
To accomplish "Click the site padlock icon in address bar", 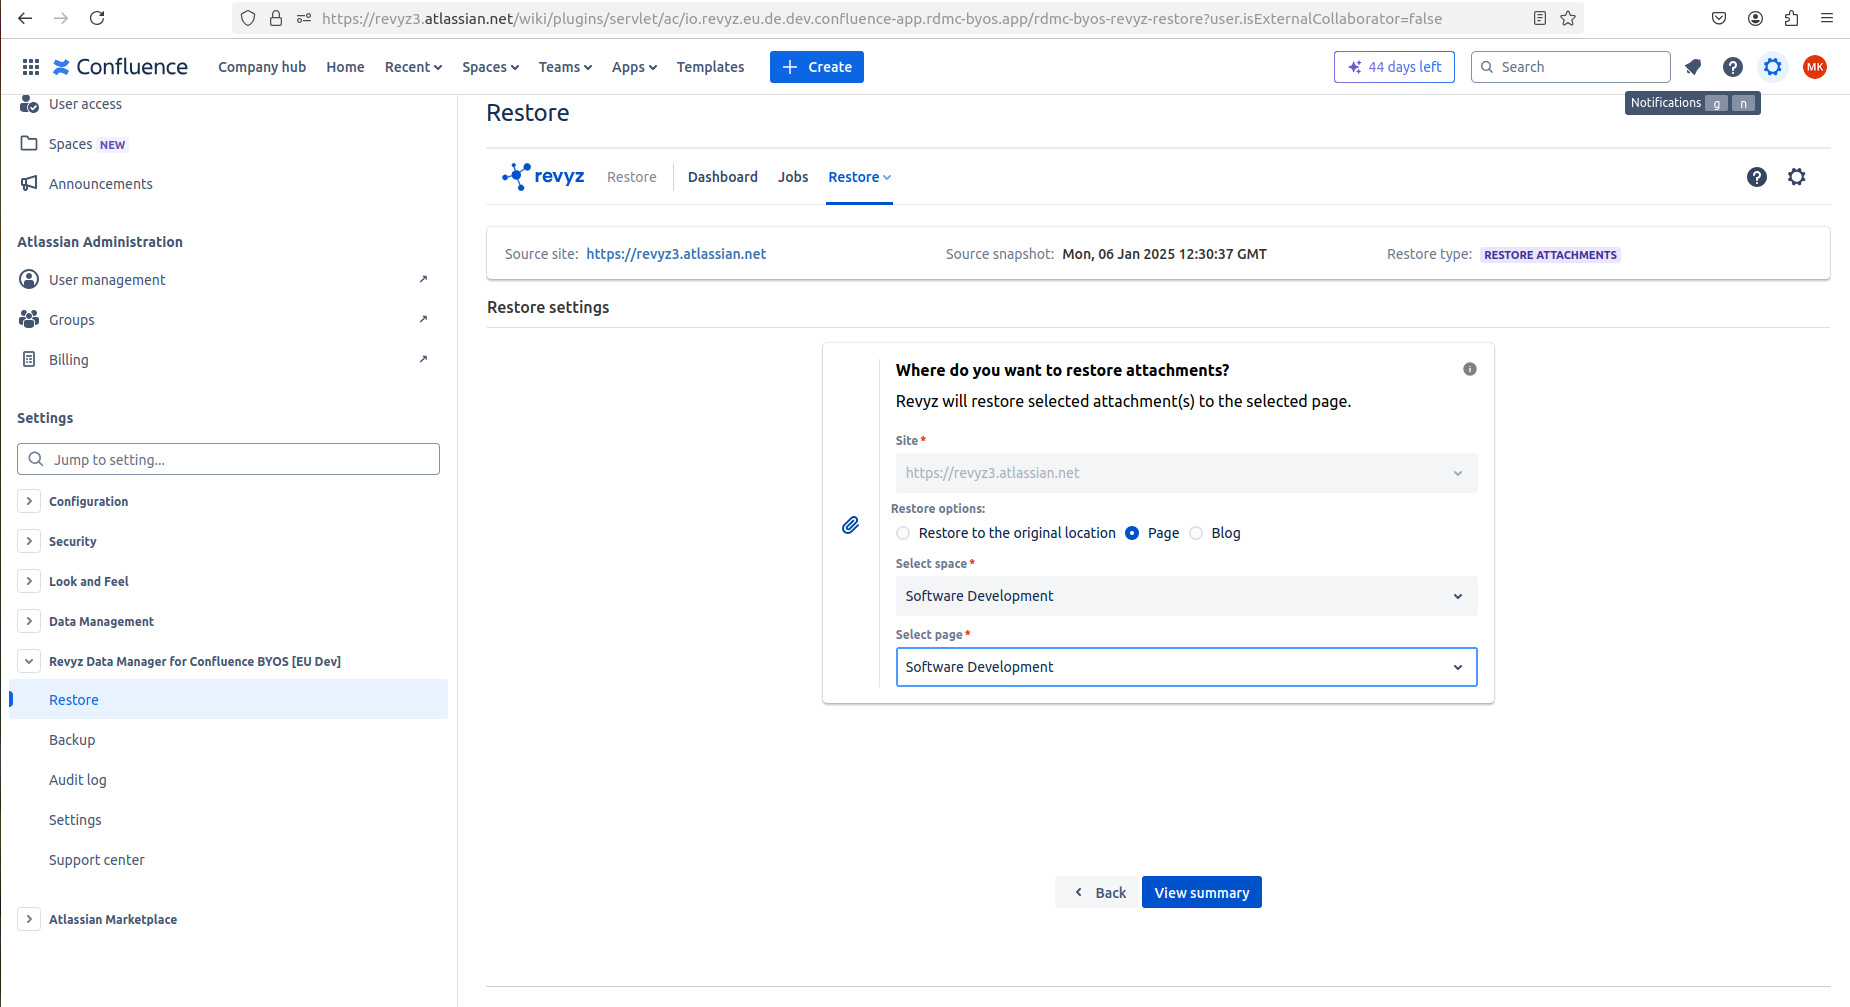I will [276, 18].
